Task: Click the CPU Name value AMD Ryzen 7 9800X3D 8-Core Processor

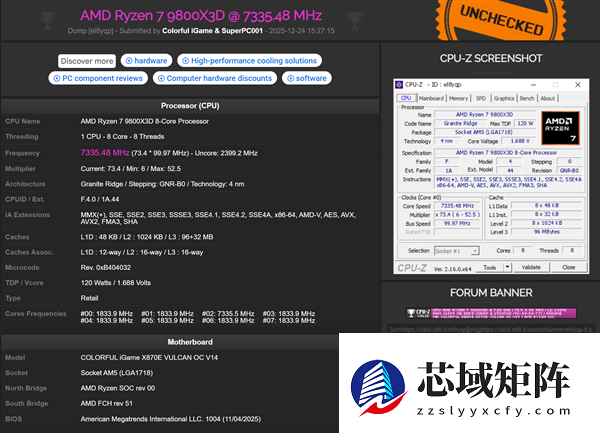Action: [145, 121]
